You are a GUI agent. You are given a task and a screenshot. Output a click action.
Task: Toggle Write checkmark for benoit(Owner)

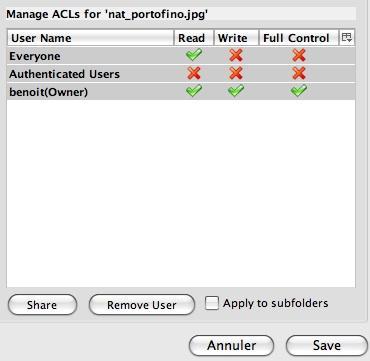coord(236,91)
